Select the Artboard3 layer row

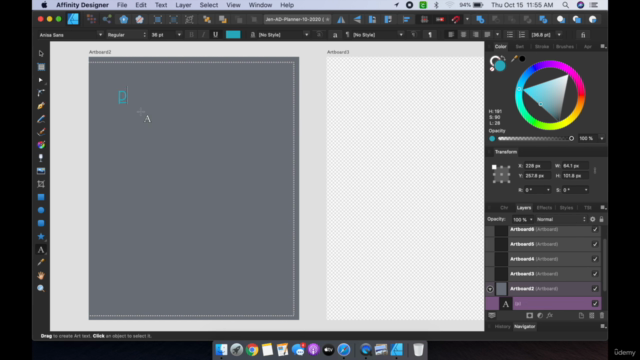543,274
